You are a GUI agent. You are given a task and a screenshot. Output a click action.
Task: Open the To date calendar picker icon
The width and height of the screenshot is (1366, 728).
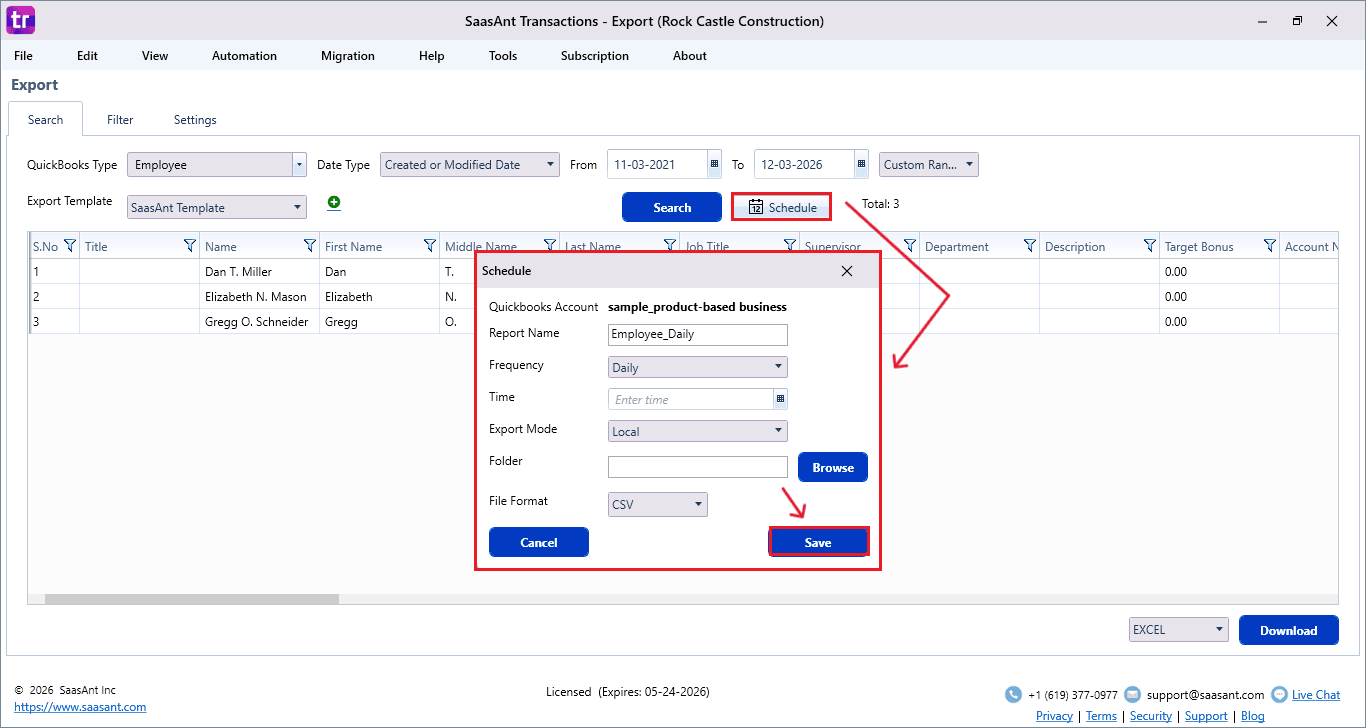point(861,165)
